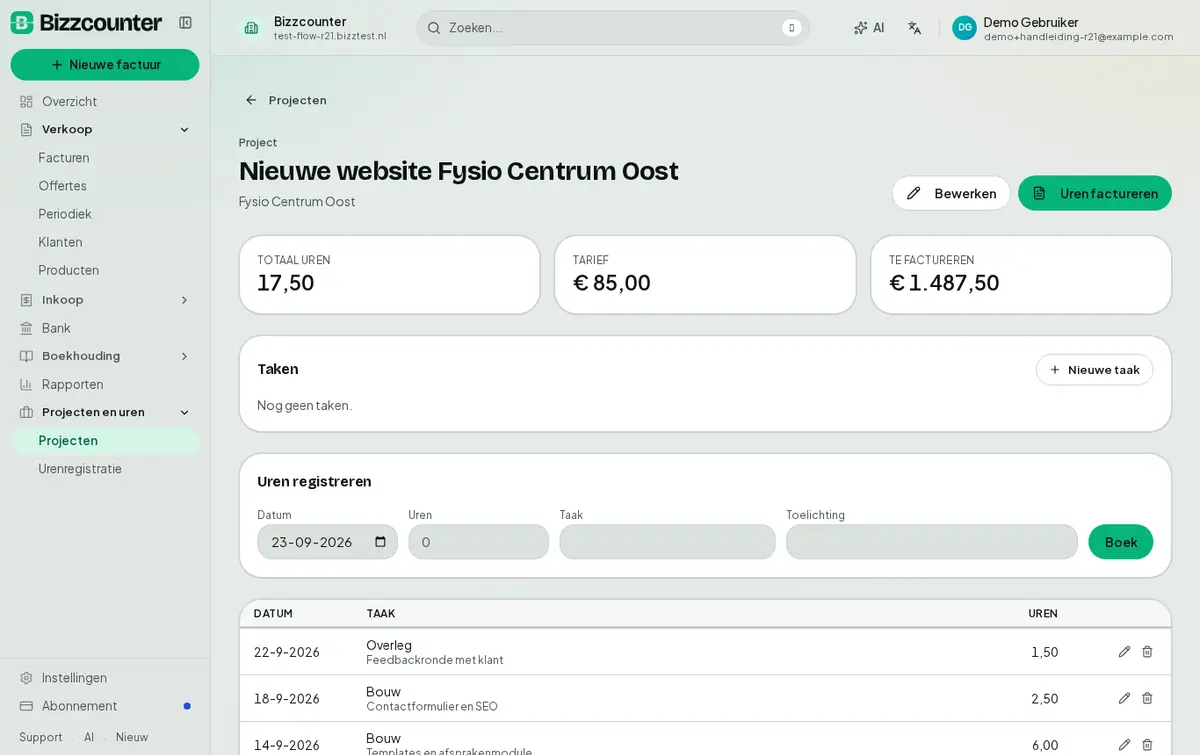Expand the Inkoop section chevron
1200x755 pixels.
184,300
